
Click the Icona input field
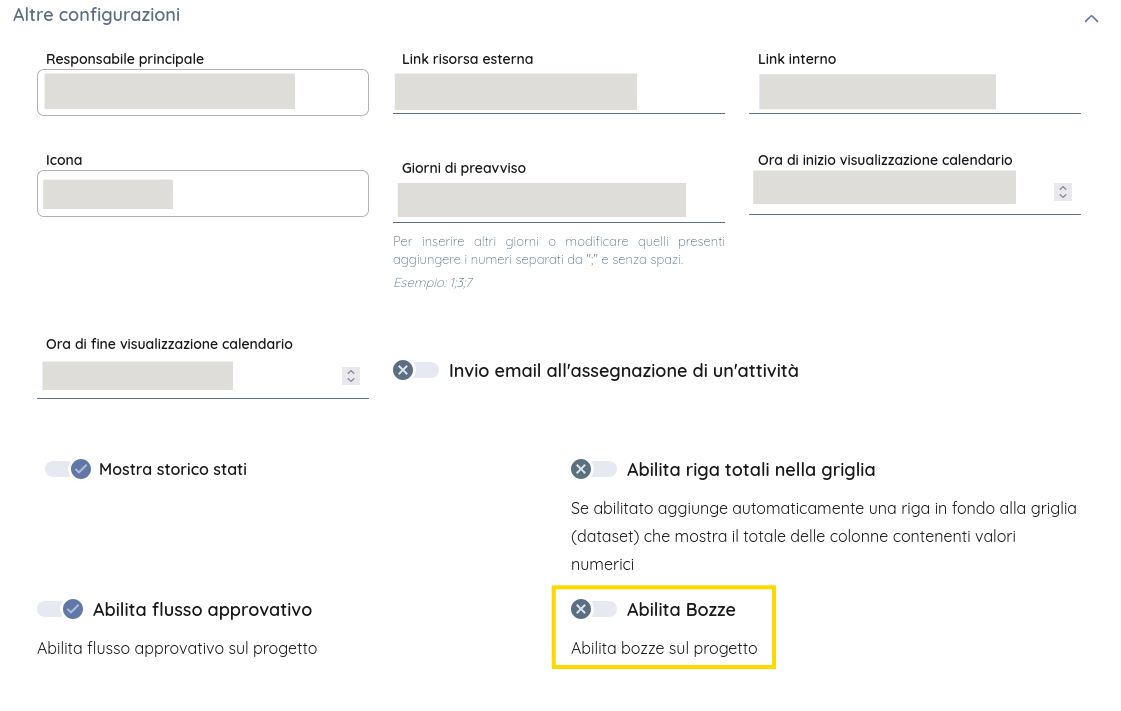click(x=202, y=193)
